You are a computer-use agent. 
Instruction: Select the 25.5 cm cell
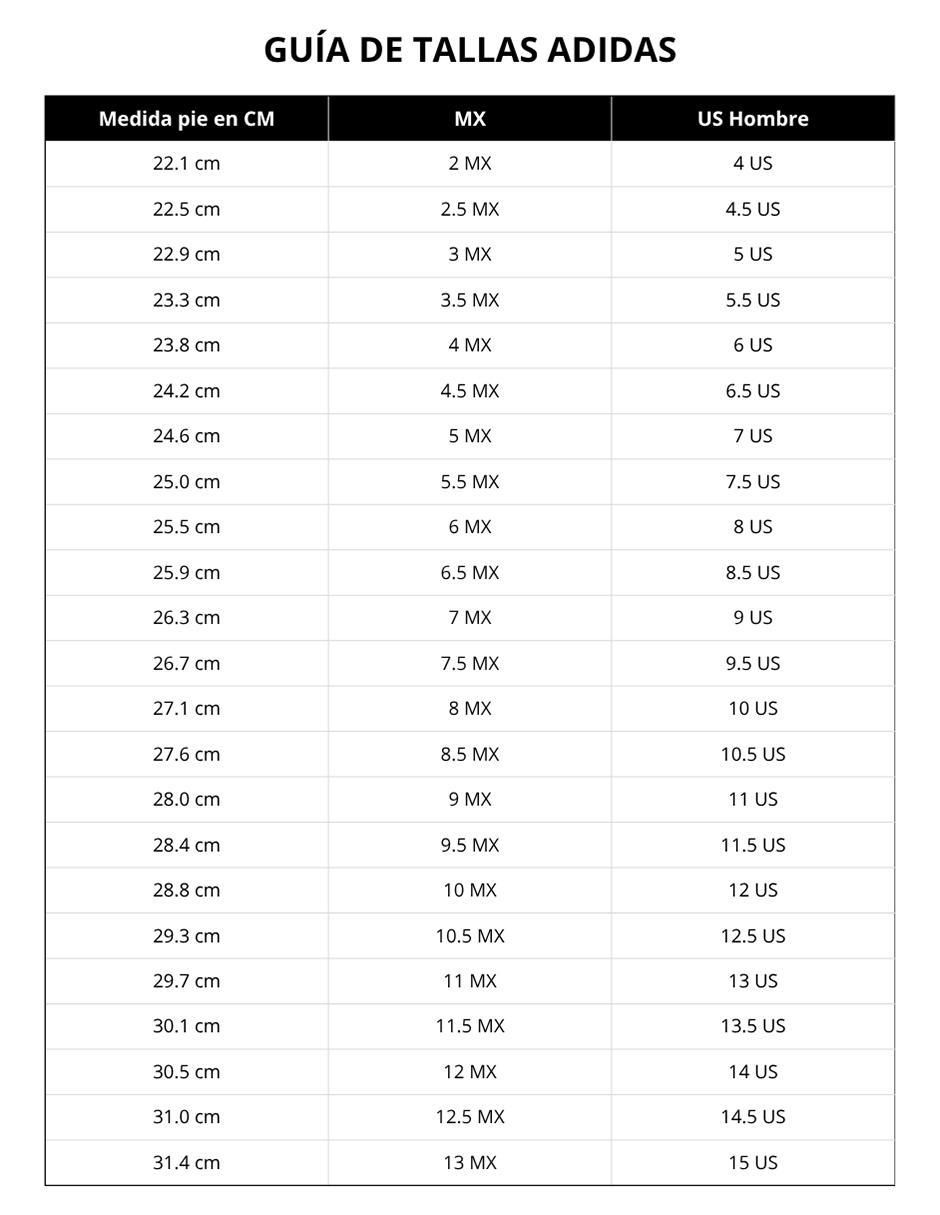pyautogui.click(x=186, y=527)
